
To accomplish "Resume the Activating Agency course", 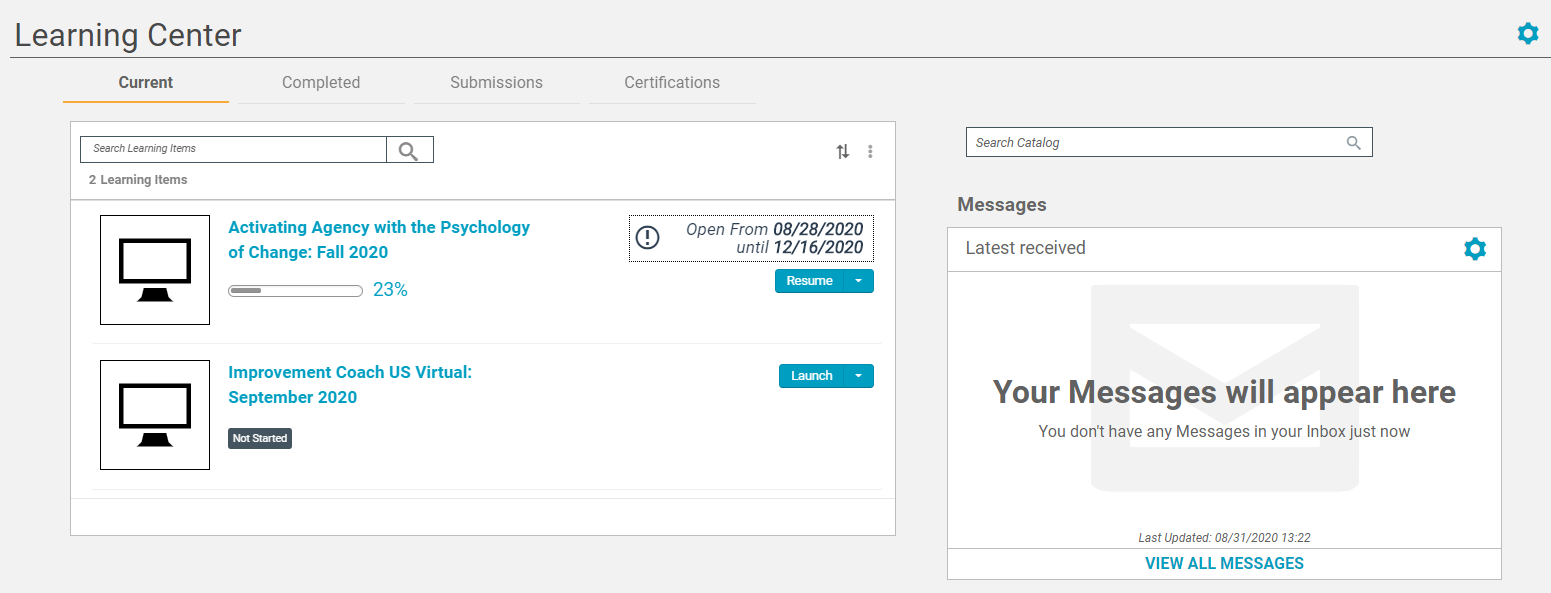I will [x=810, y=281].
